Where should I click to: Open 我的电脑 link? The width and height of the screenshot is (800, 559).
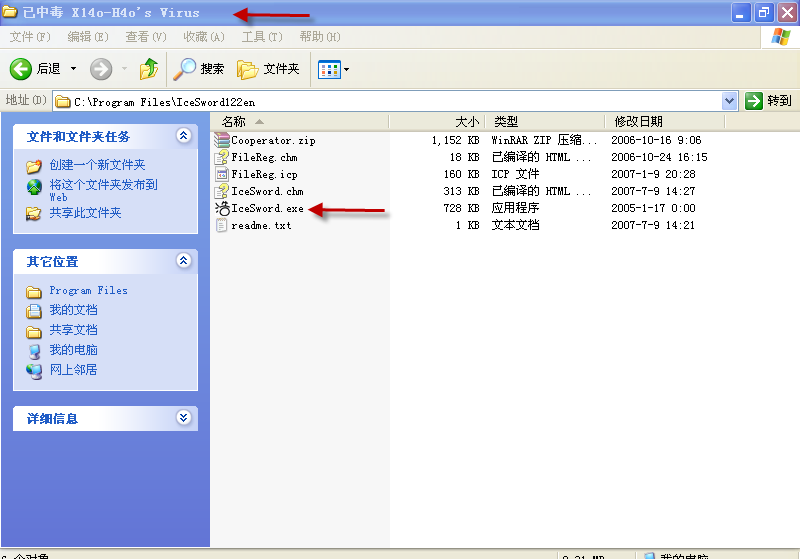coord(73,350)
